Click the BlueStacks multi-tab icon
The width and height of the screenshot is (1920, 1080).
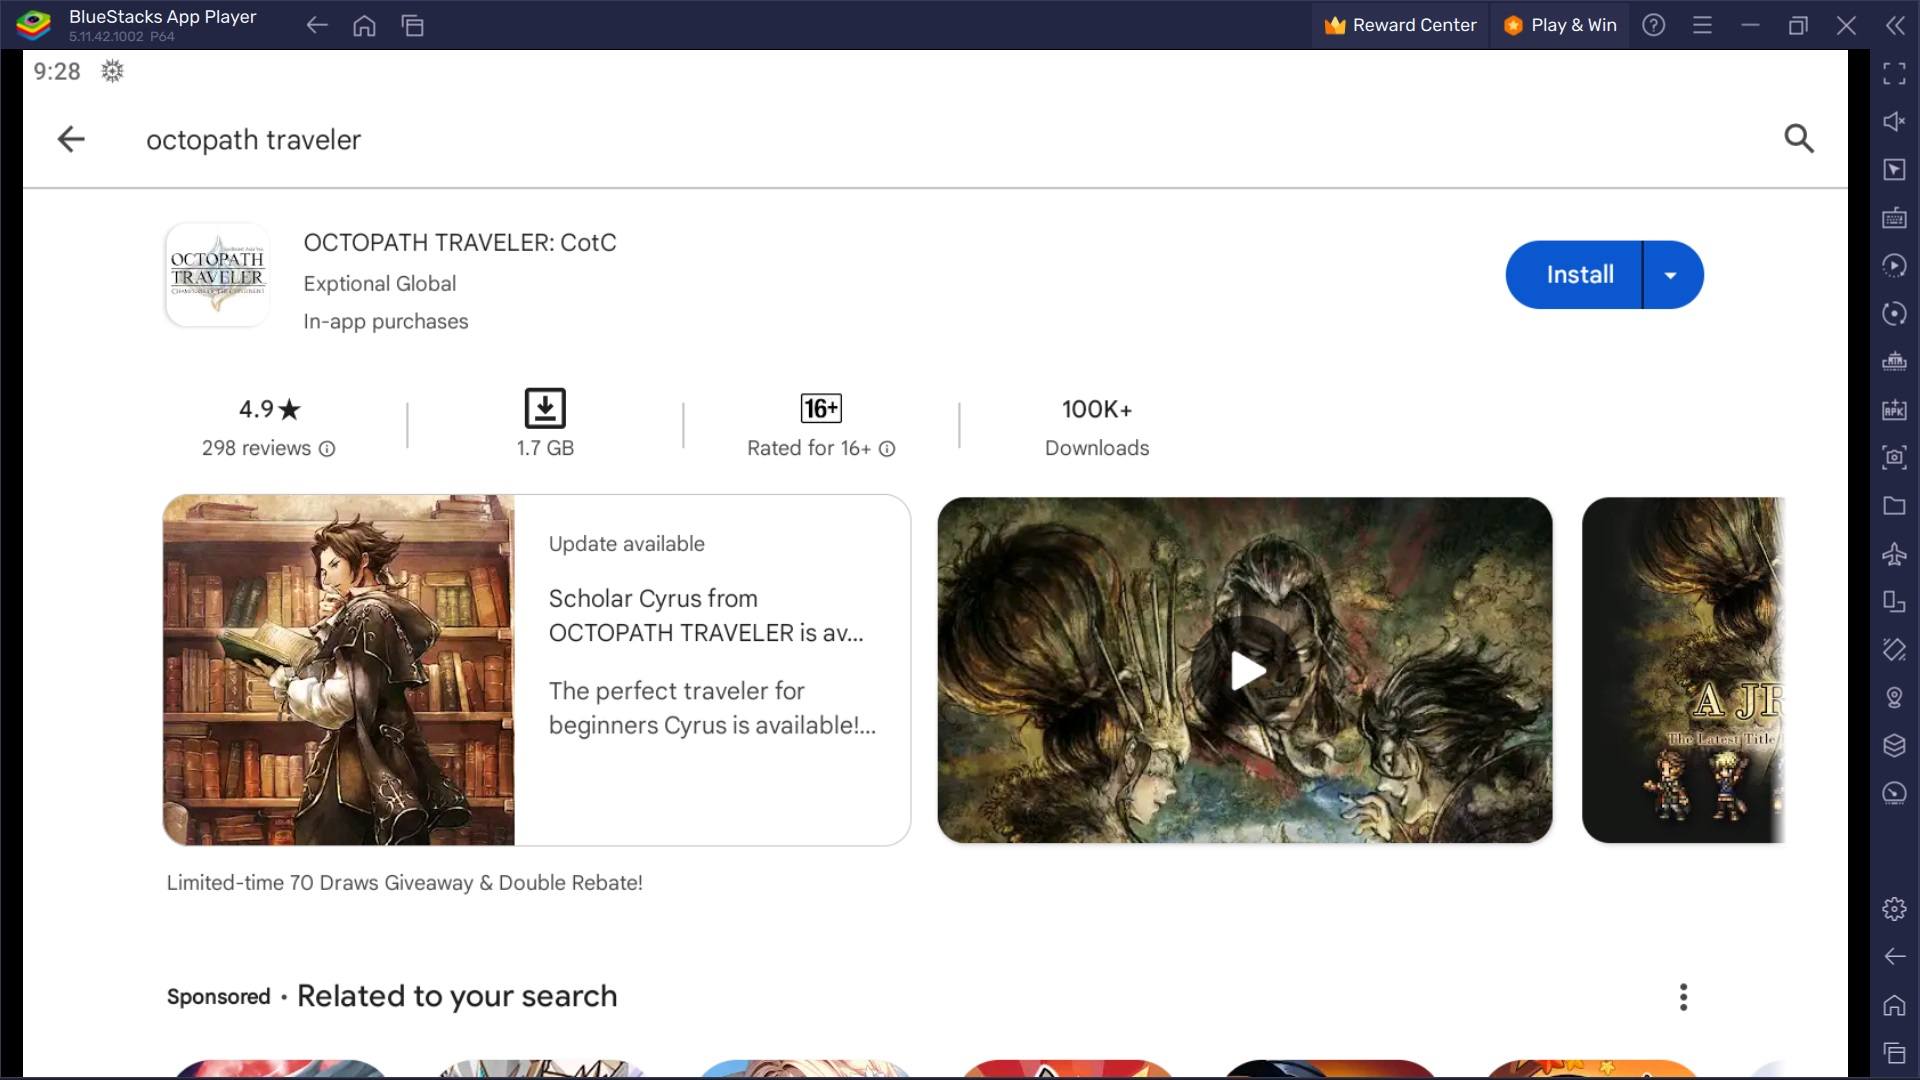point(413,24)
